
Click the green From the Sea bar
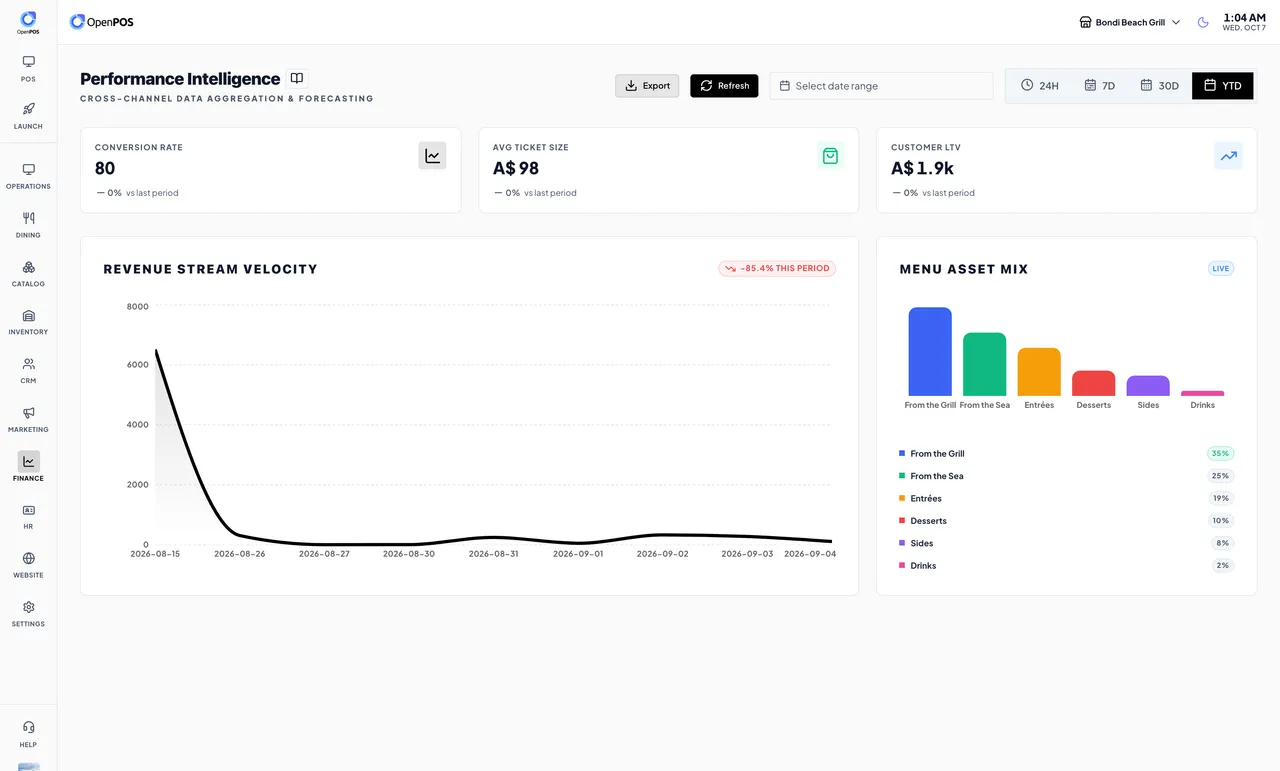(984, 364)
